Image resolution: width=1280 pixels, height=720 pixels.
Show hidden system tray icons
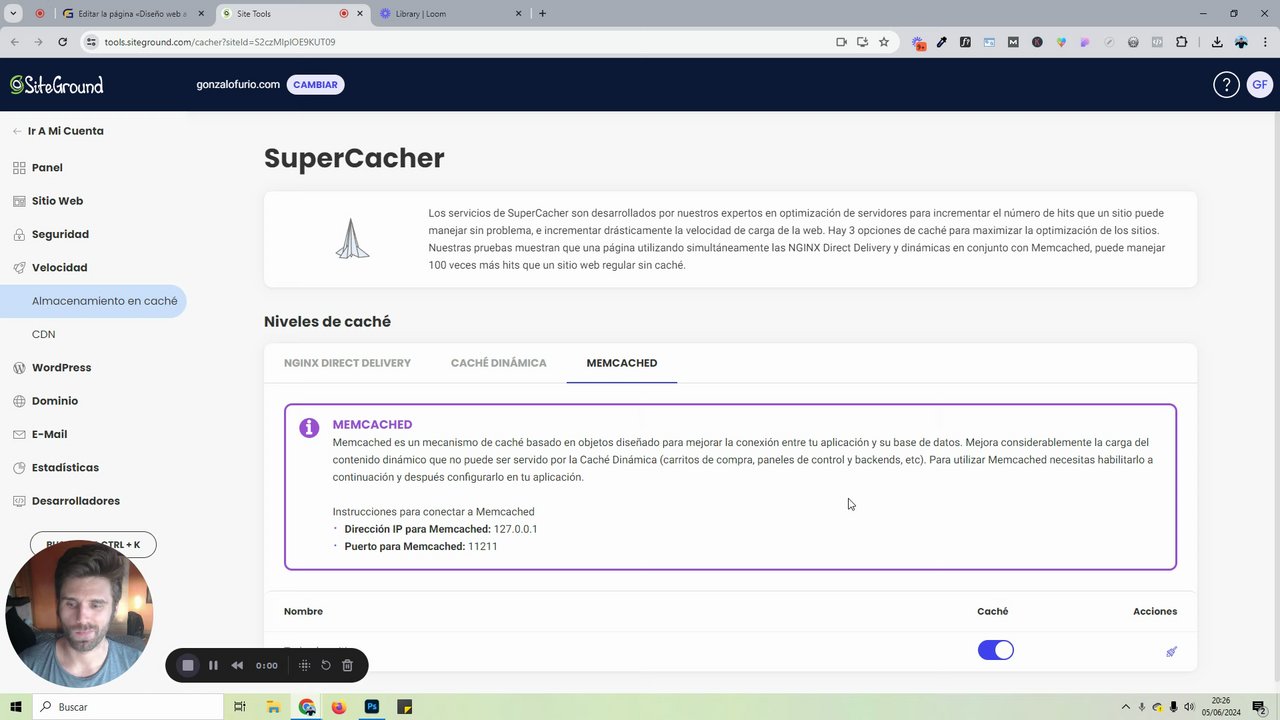1125,707
